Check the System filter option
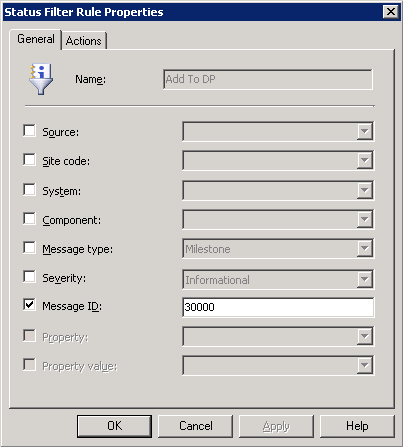 click(x=29, y=190)
